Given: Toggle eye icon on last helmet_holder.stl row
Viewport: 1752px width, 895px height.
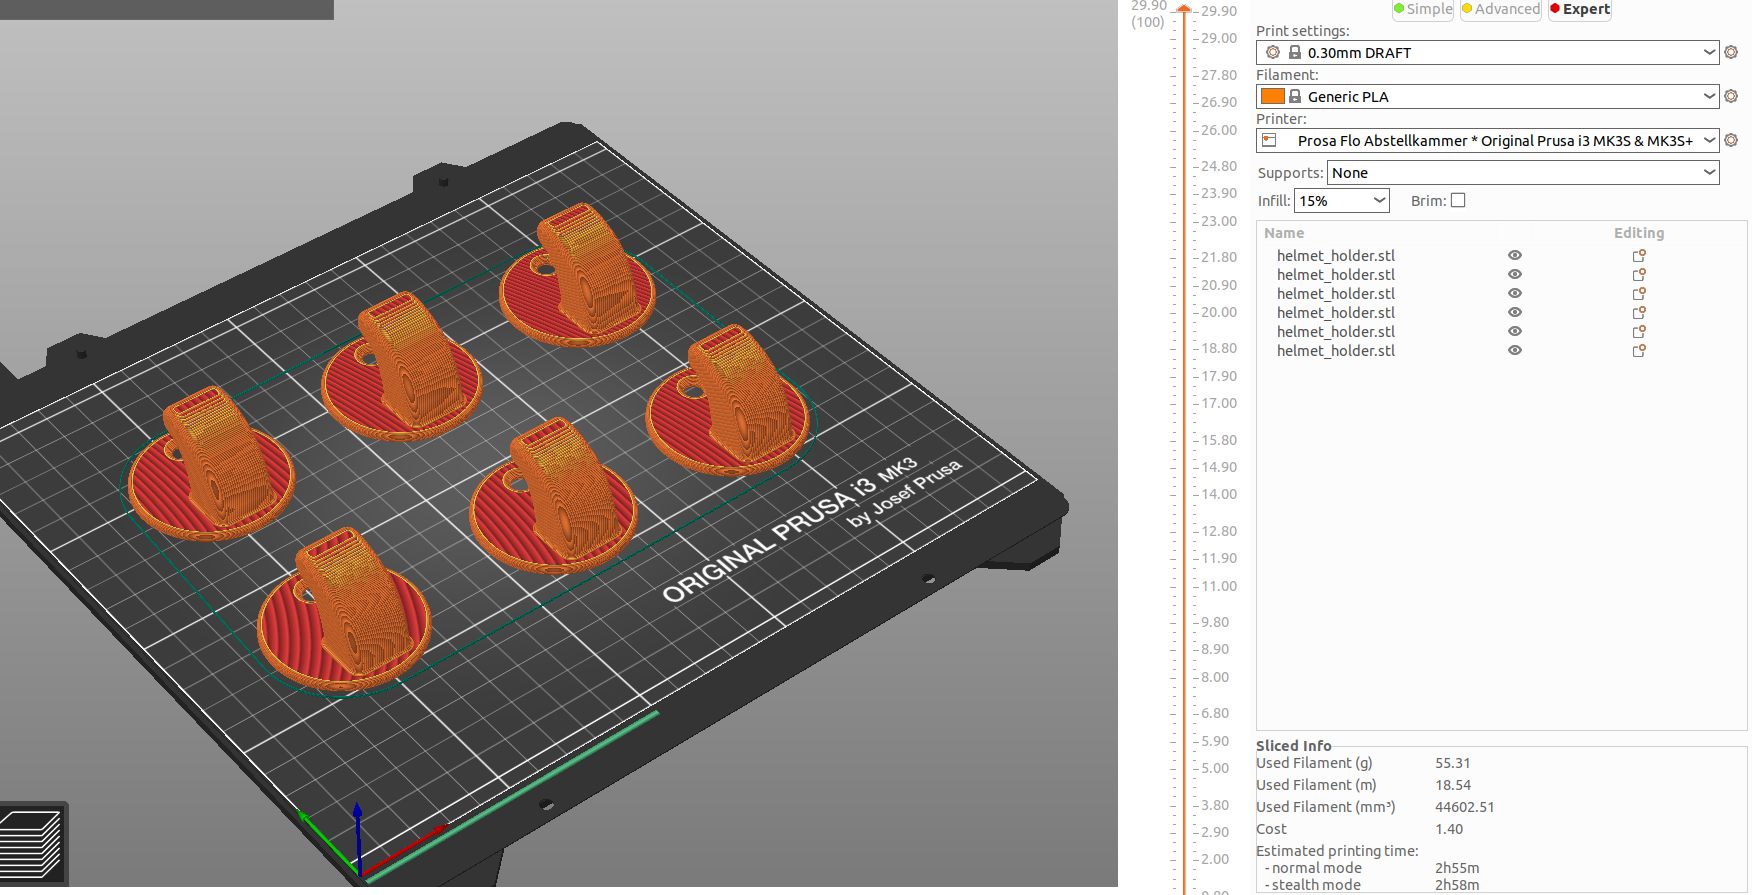Looking at the screenshot, I should coord(1515,351).
